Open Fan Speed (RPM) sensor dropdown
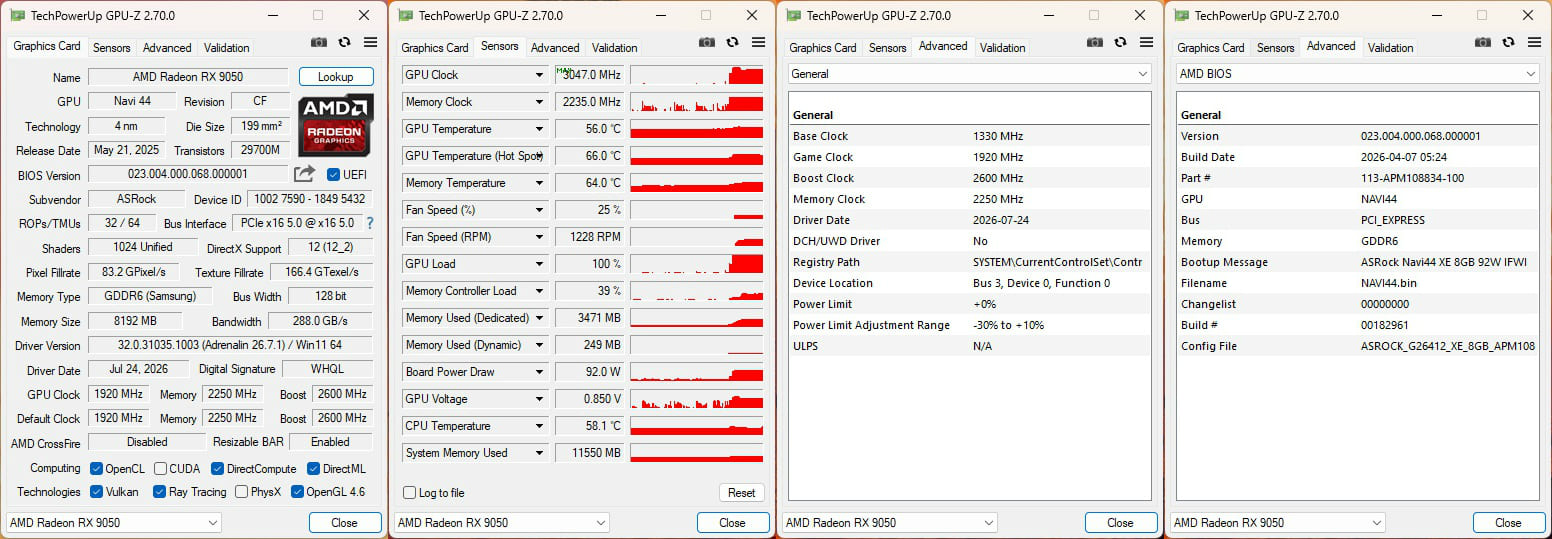Screen dimensions: 1552x539 [539, 237]
